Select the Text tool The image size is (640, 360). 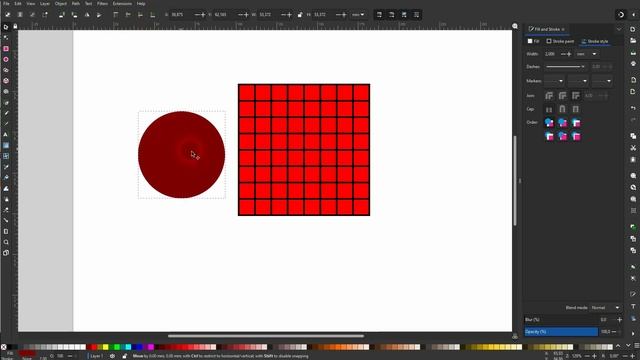6,134
